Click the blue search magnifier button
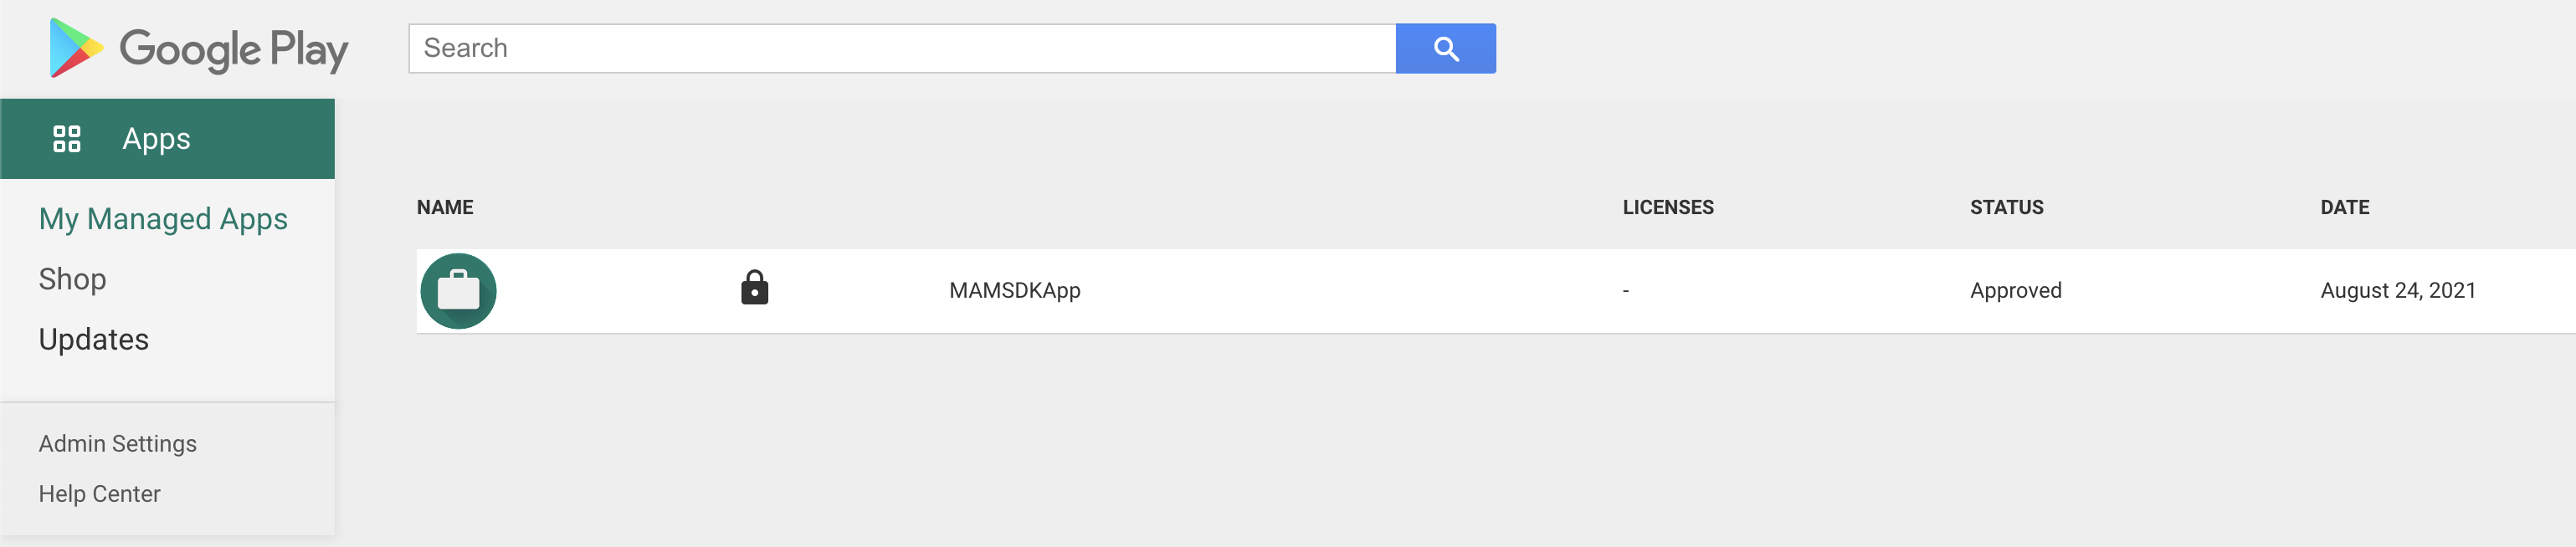This screenshot has height=547, width=2576. [x=1445, y=48]
